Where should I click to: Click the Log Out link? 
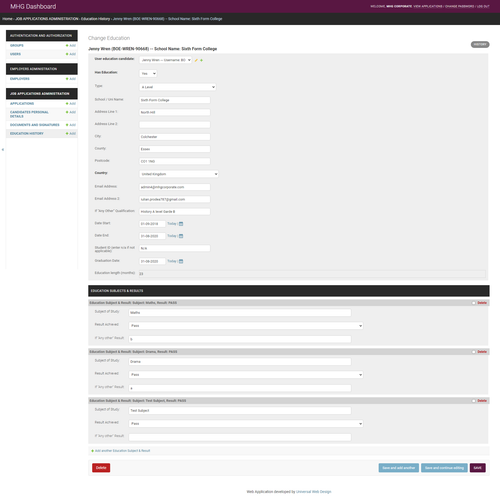(x=483, y=6)
